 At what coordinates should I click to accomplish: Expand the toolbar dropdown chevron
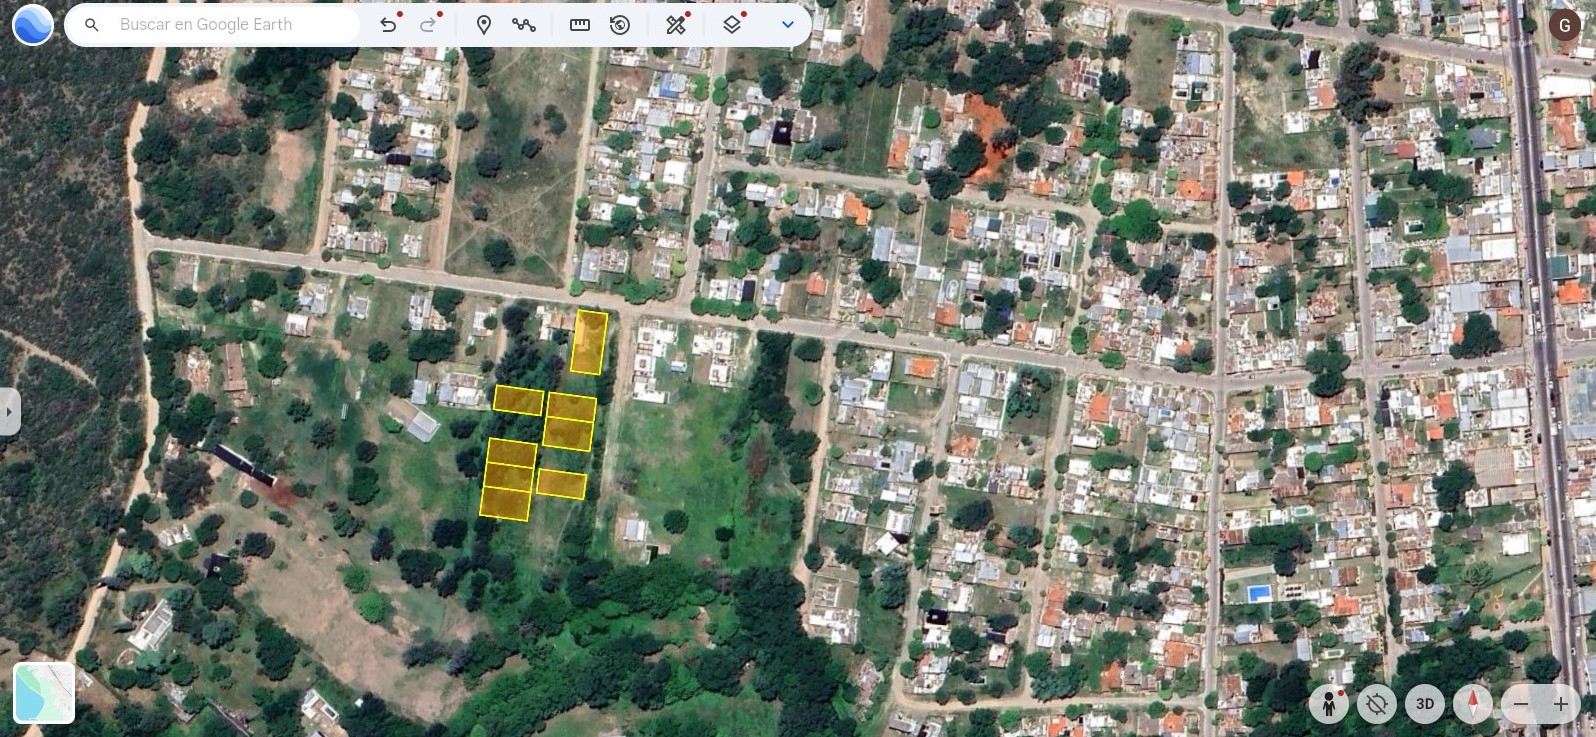[x=788, y=25]
